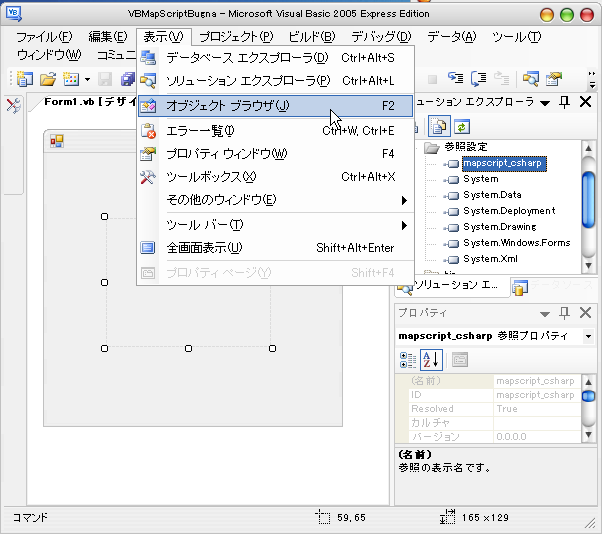Screen dimensions: 602x534
Task: Switch to the Data Sources tab
Action: pos(553,286)
